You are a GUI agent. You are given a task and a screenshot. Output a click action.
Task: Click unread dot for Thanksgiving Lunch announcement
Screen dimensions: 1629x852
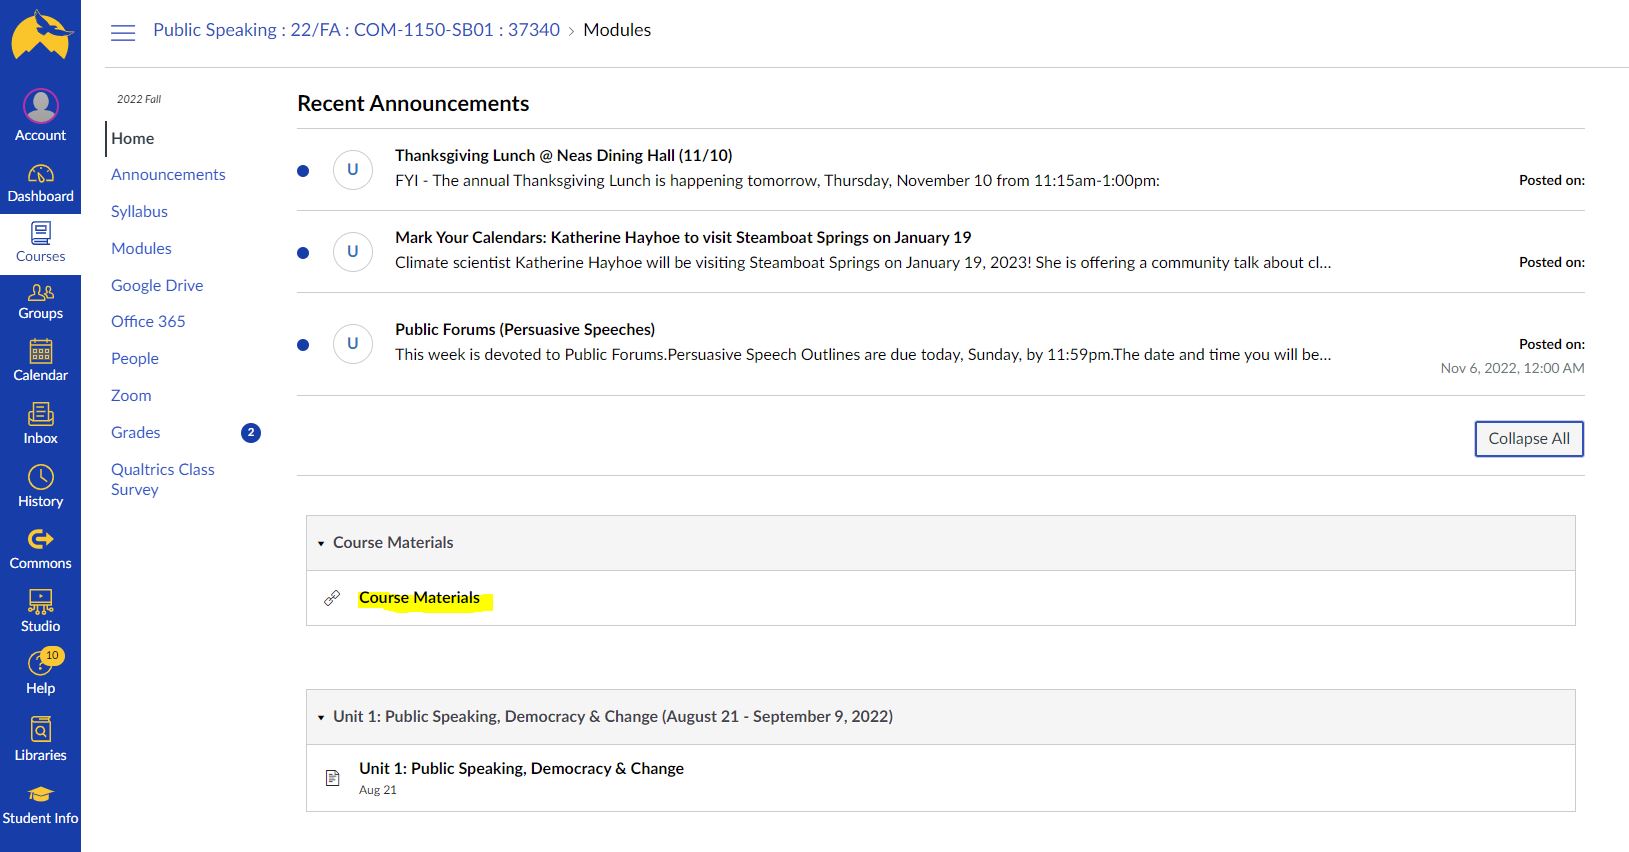(303, 171)
